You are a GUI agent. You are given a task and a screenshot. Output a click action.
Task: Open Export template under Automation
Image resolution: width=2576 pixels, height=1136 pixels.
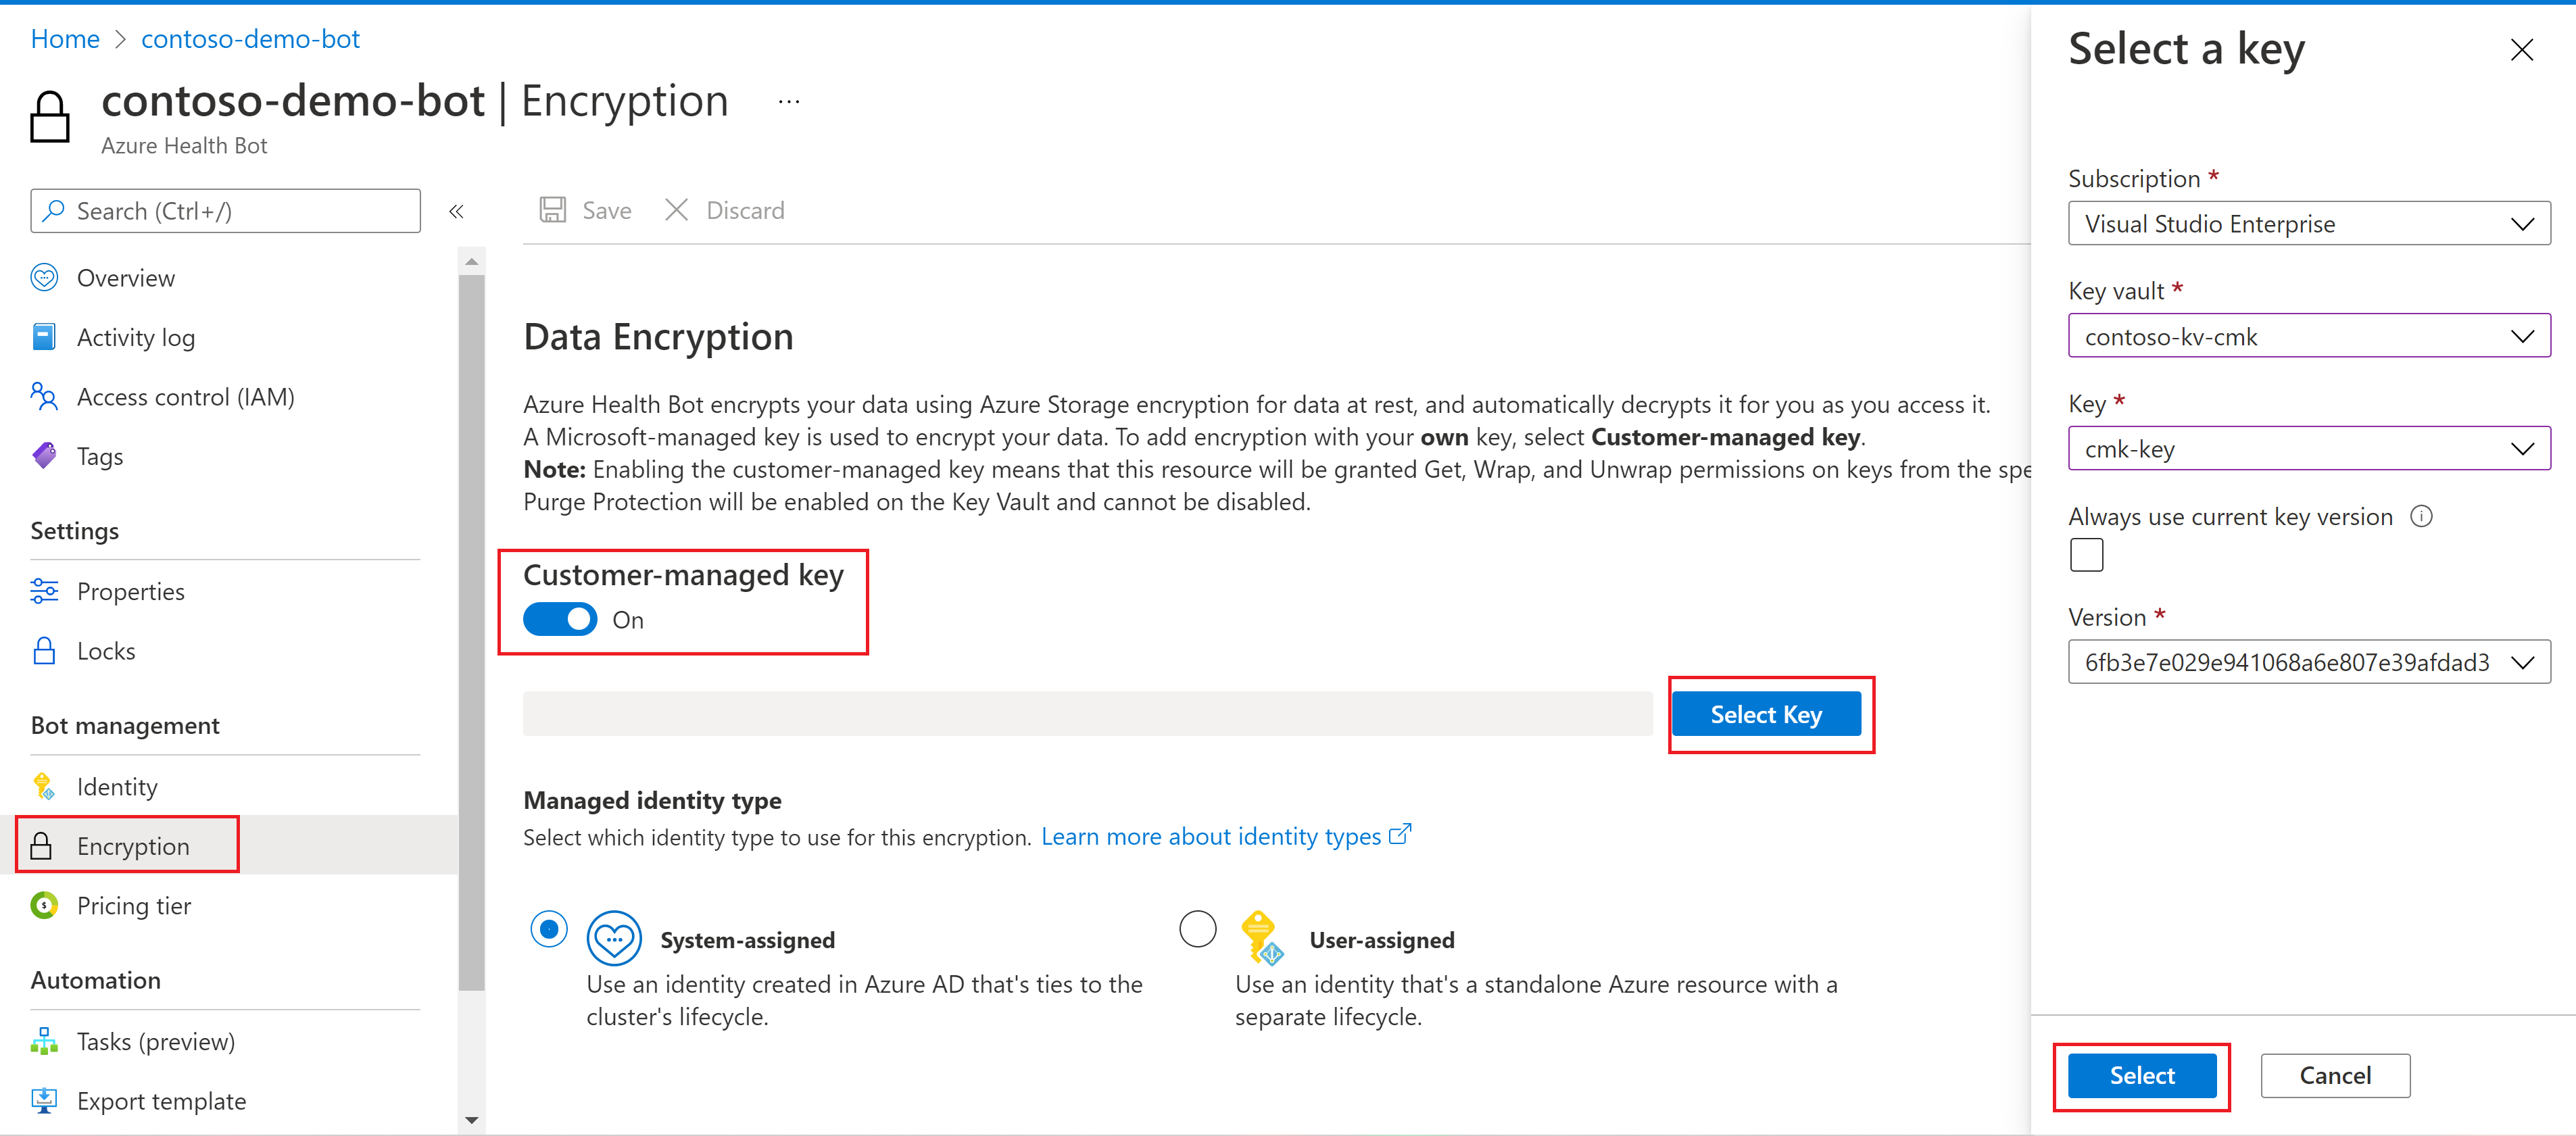(x=161, y=1101)
